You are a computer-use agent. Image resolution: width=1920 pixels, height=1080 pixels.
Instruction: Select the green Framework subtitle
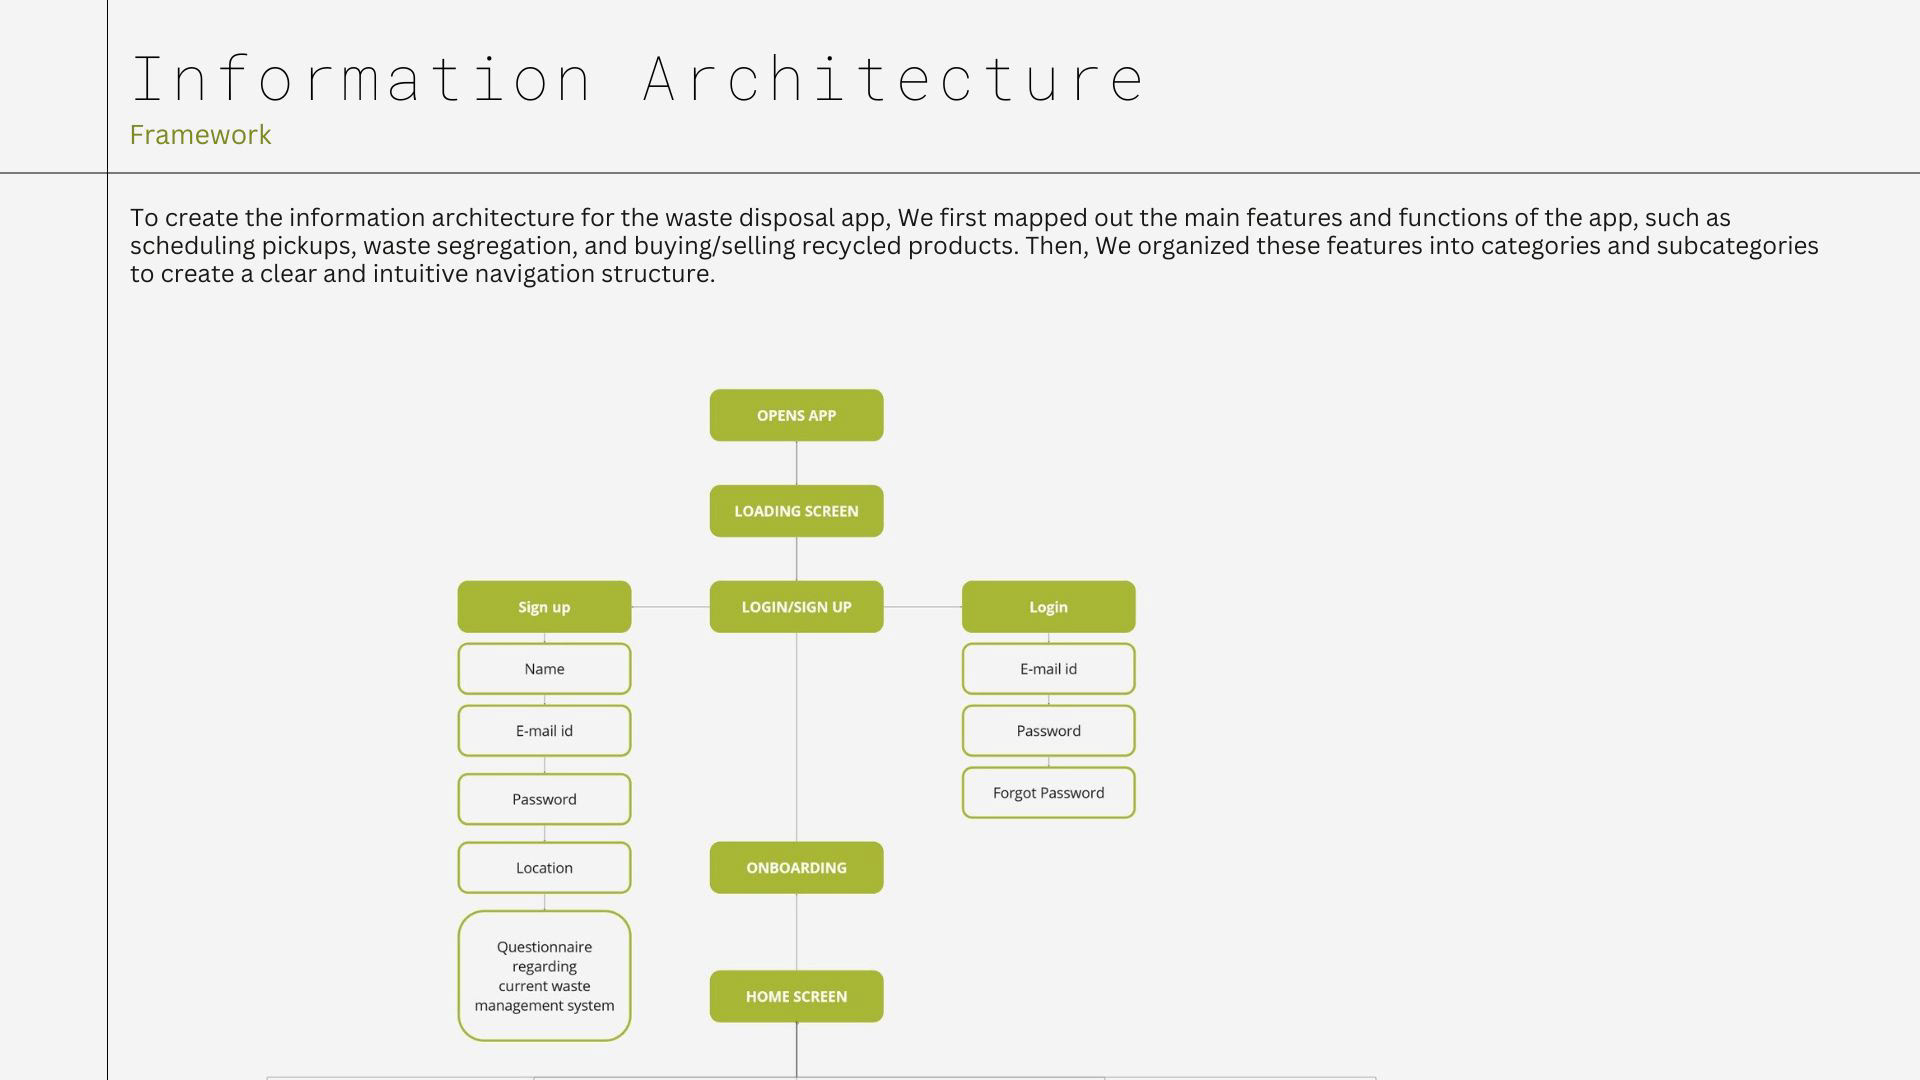pos(200,135)
